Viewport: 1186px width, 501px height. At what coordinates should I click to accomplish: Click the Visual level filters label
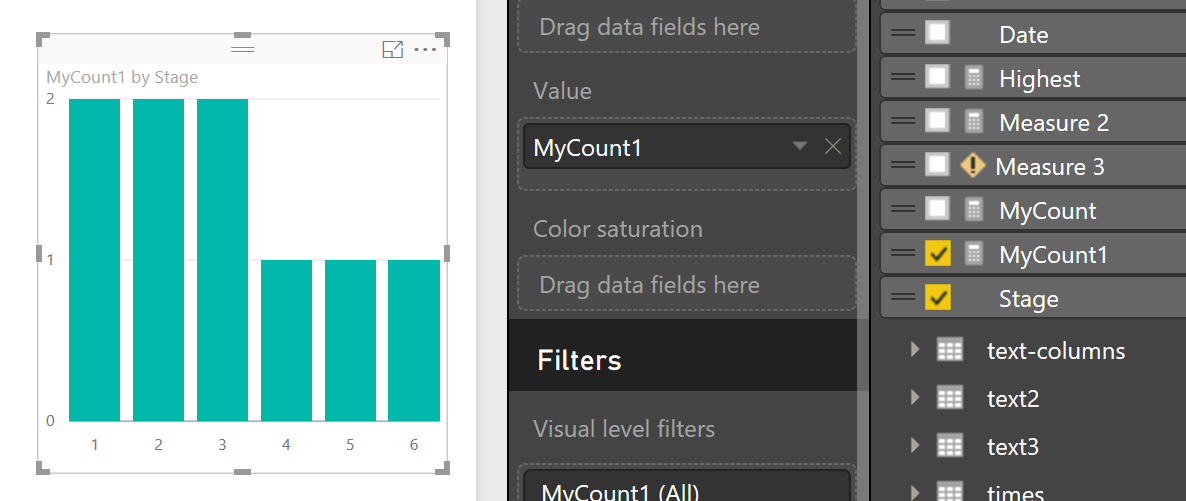point(624,429)
